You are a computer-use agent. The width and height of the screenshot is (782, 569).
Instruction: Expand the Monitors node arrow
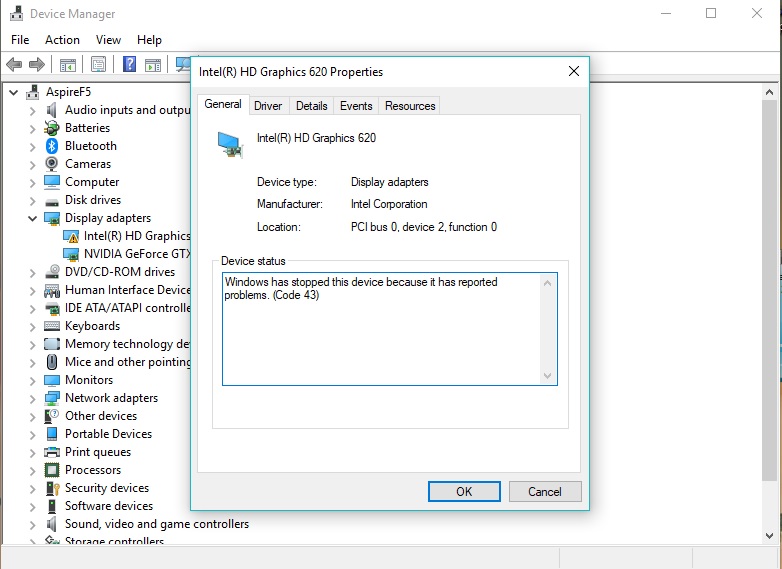click(33, 380)
